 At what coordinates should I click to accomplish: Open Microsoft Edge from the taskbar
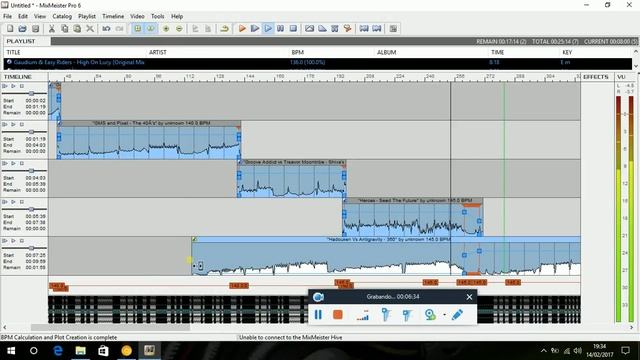[58, 351]
